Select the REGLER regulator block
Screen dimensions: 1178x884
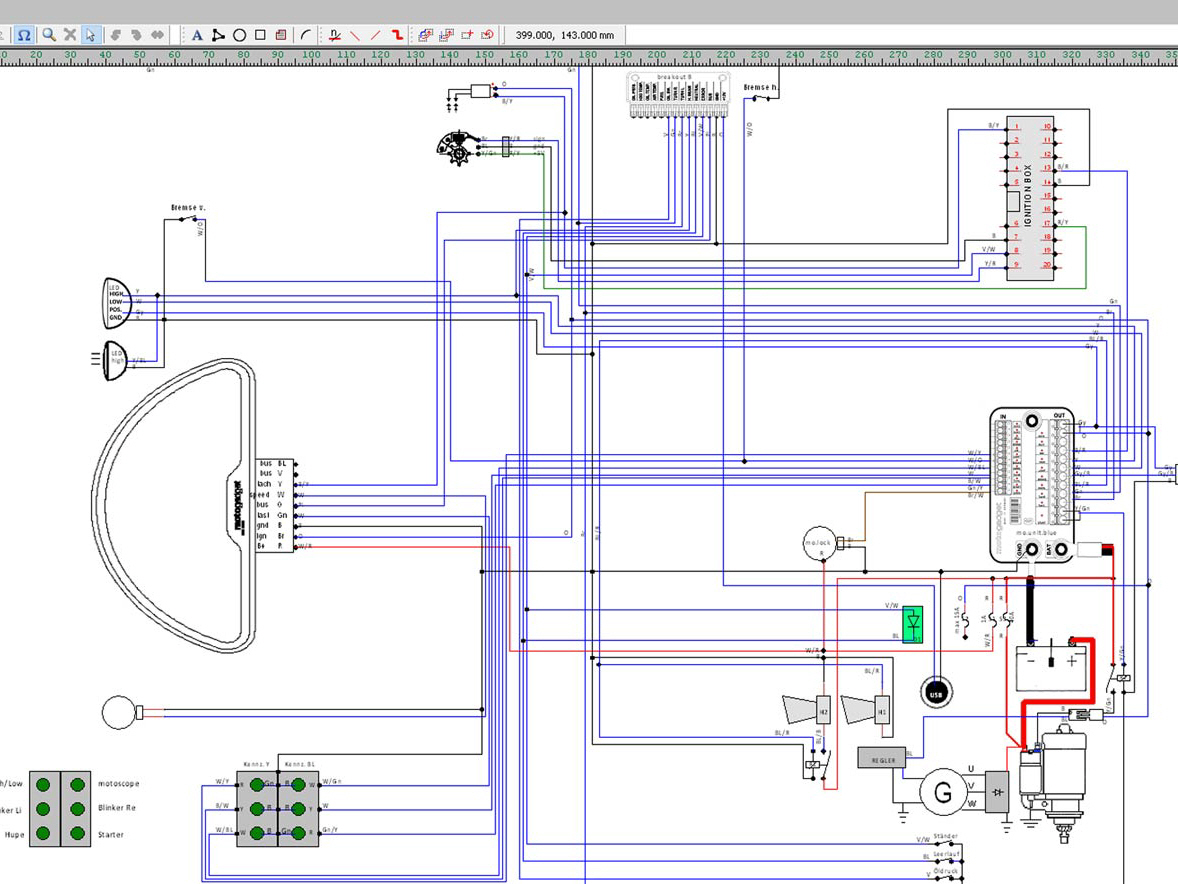coord(880,759)
